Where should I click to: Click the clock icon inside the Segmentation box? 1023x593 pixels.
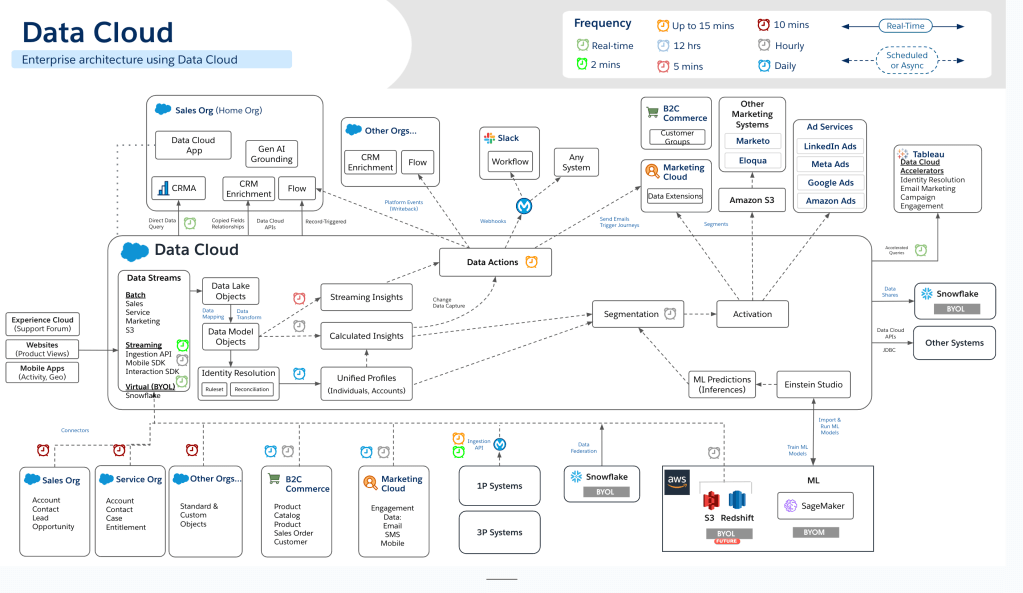point(670,314)
